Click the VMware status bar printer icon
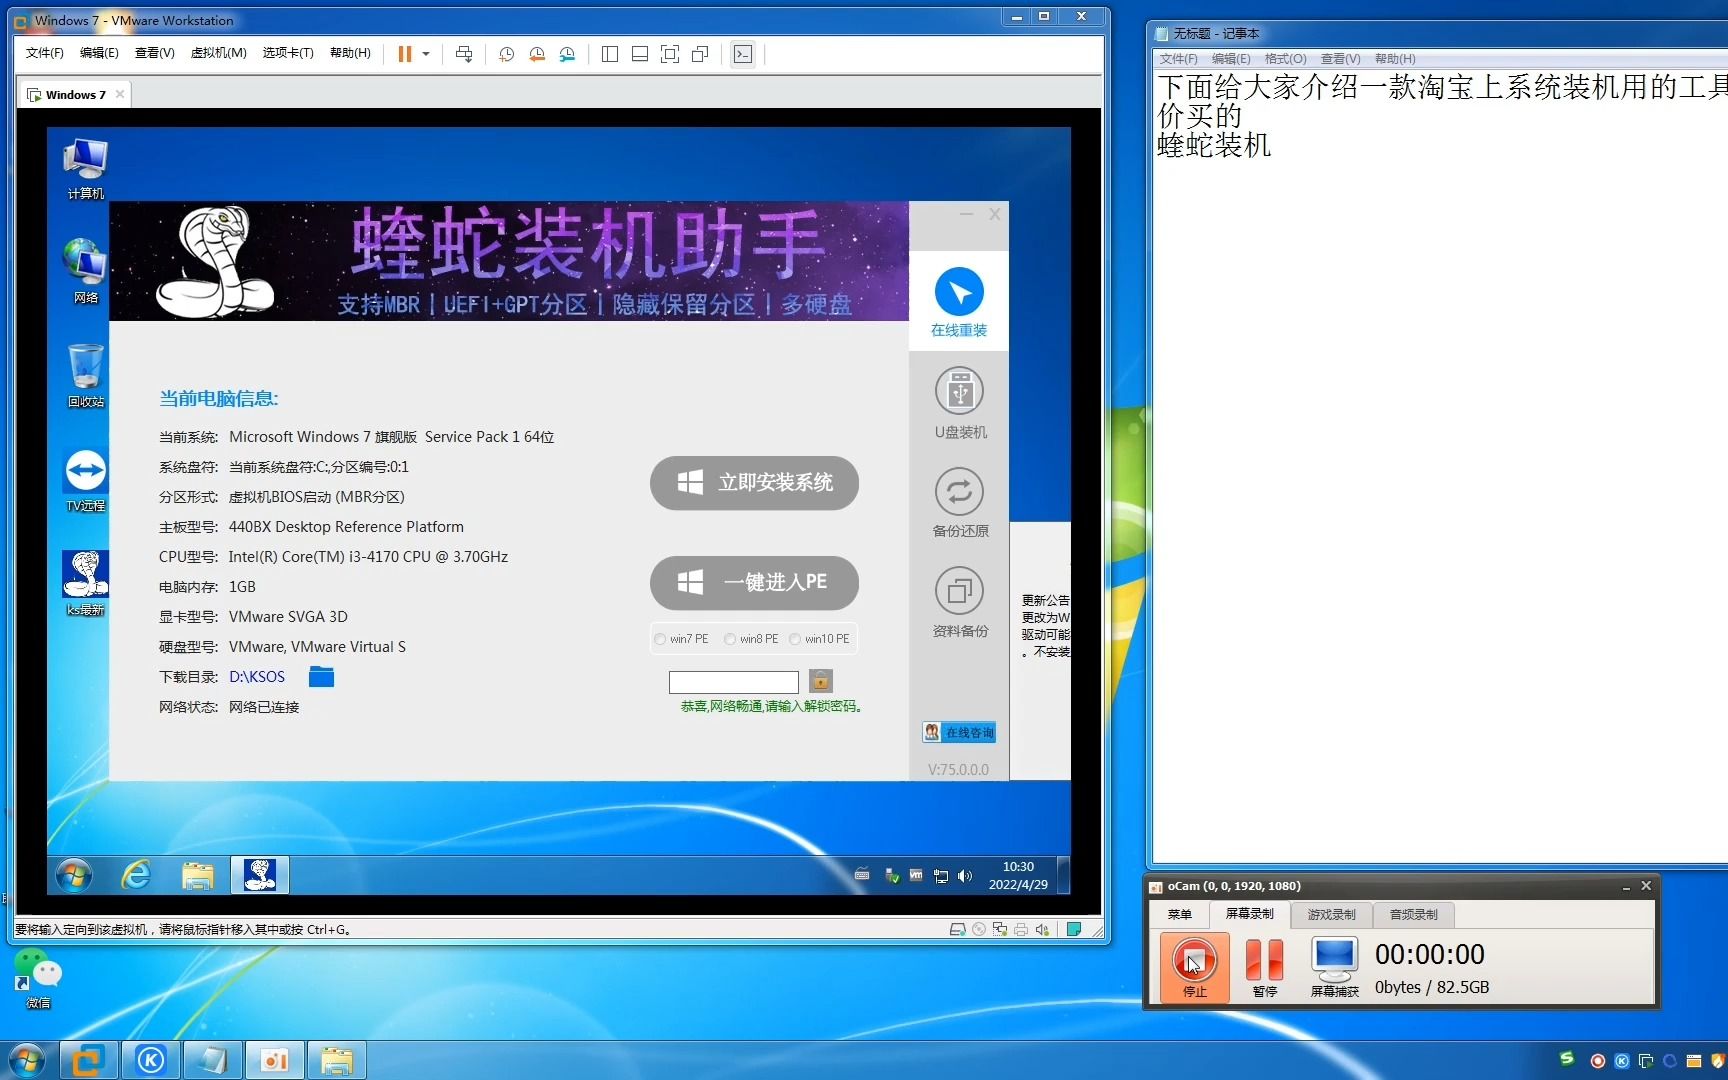Screen dimensions: 1728x1080 1020,929
